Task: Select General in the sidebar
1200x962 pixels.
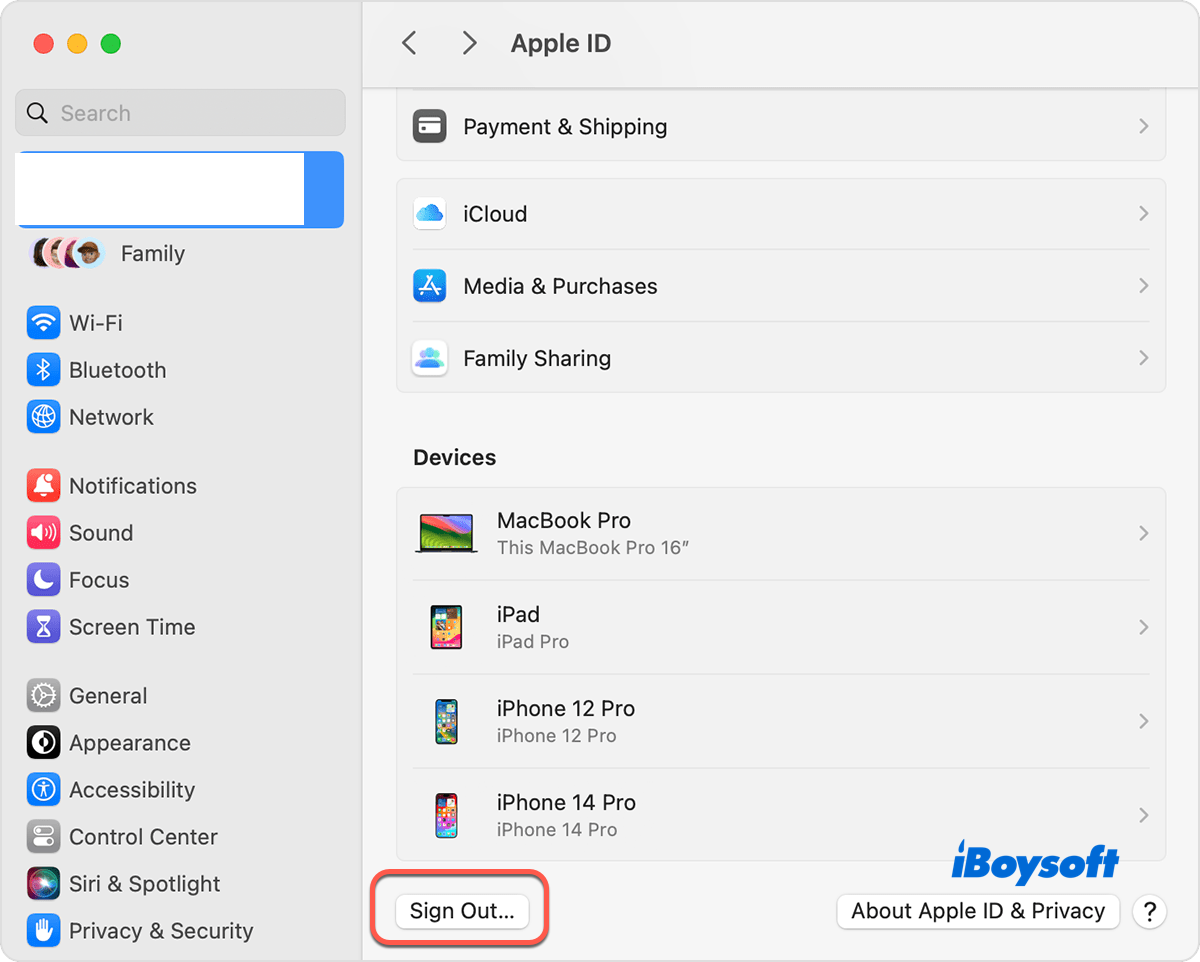Action: [108, 696]
